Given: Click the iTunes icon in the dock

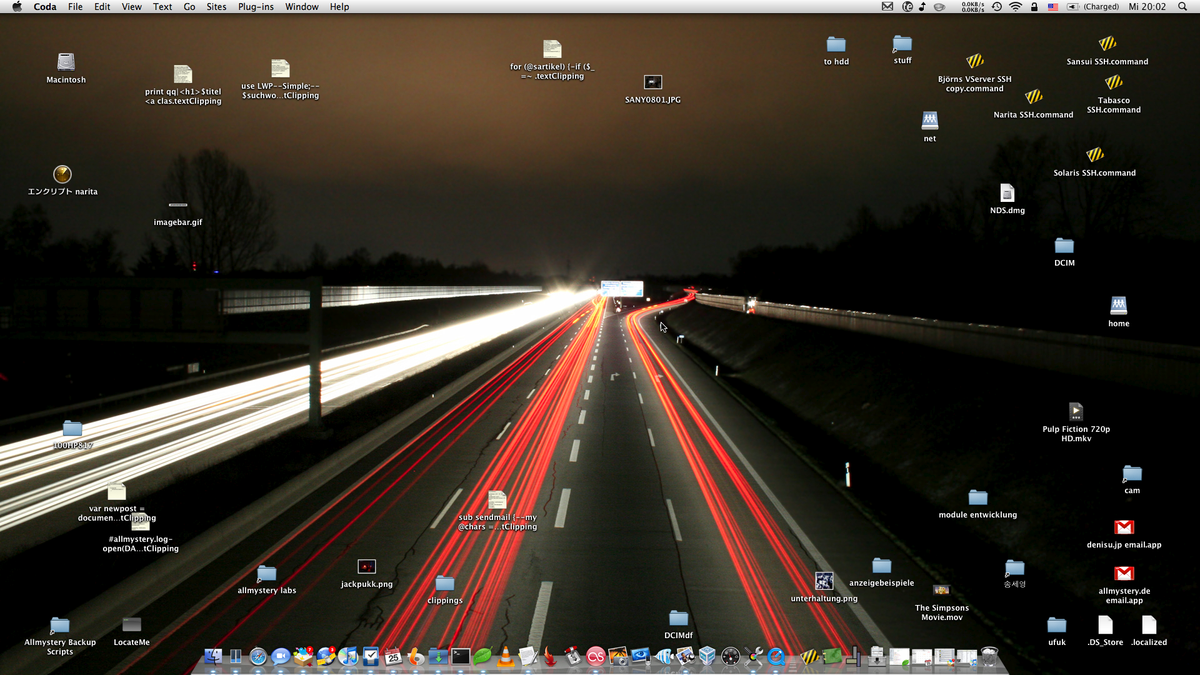Looking at the screenshot, I should tap(348, 656).
